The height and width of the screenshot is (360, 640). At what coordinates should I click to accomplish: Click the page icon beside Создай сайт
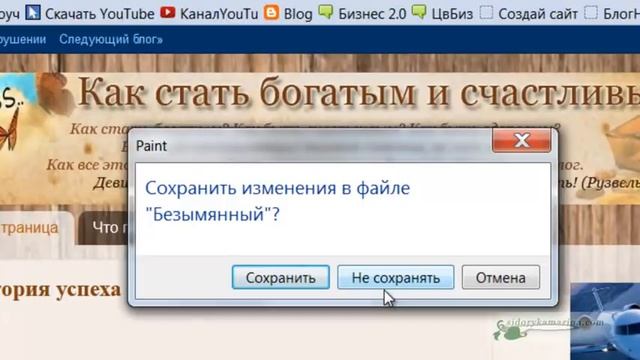click(486, 12)
